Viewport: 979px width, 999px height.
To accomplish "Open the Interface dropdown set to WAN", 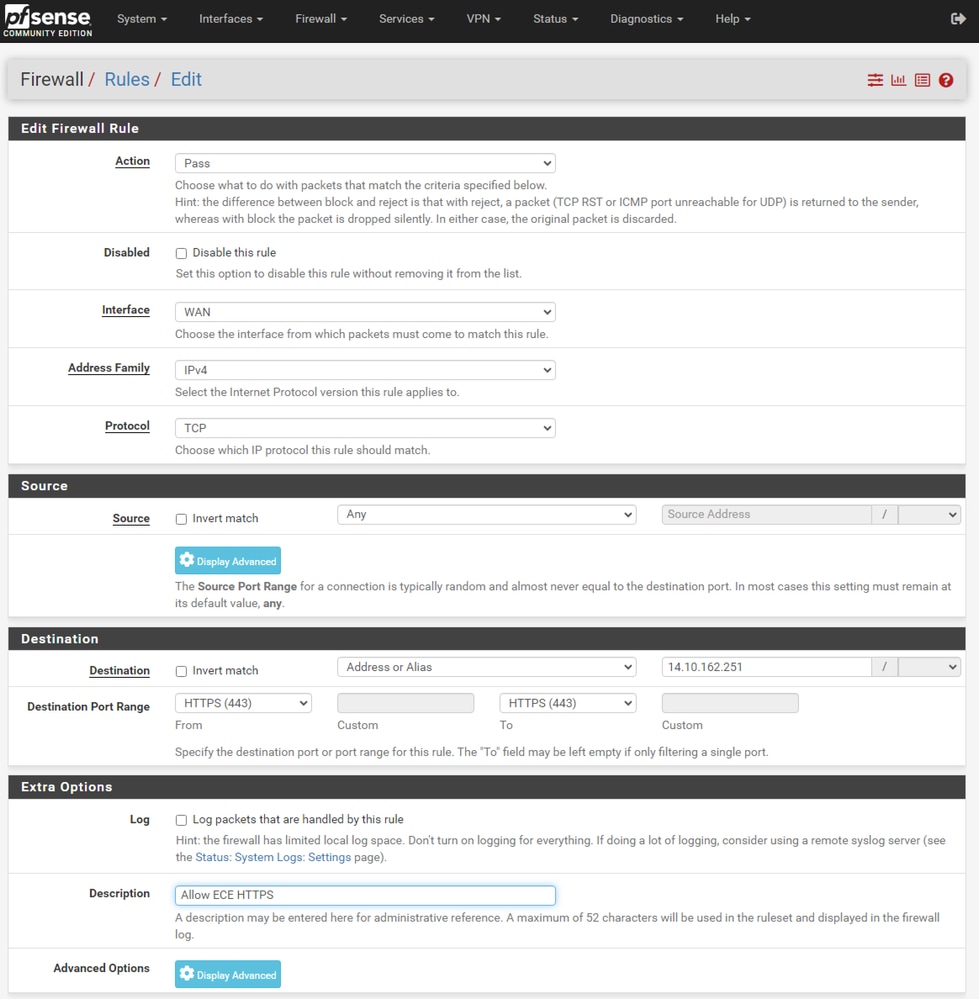I will point(365,312).
